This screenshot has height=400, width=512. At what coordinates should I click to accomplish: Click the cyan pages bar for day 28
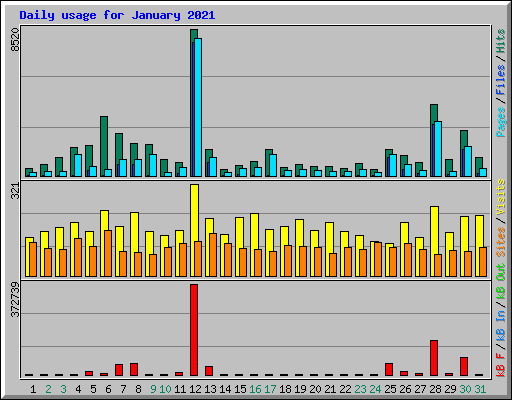pos(438,149)
